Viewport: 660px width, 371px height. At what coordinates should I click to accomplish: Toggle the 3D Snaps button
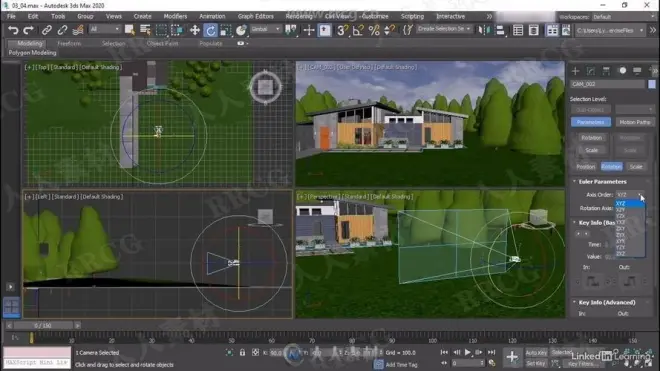(x=342, y=30)
